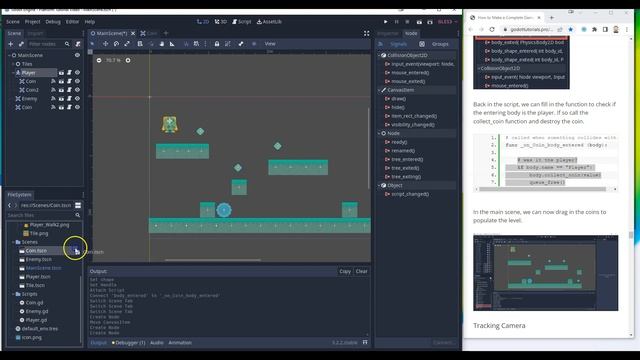This screenshot has width=640, height=360.
Task: Toggle visibility of the bottom Coin node
Action: point(77,107)
